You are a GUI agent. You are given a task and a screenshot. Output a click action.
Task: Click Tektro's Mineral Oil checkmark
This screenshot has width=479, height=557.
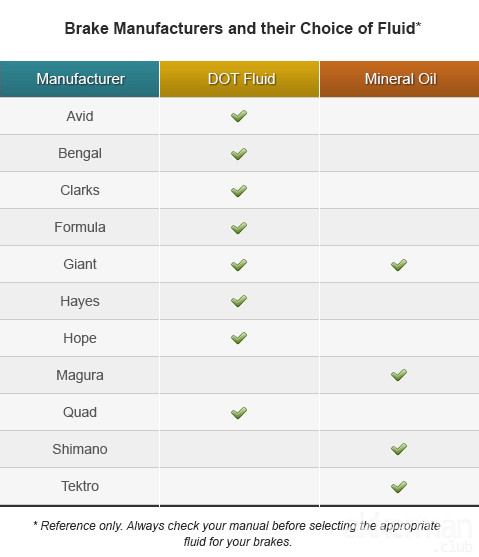tap(399, 486)
